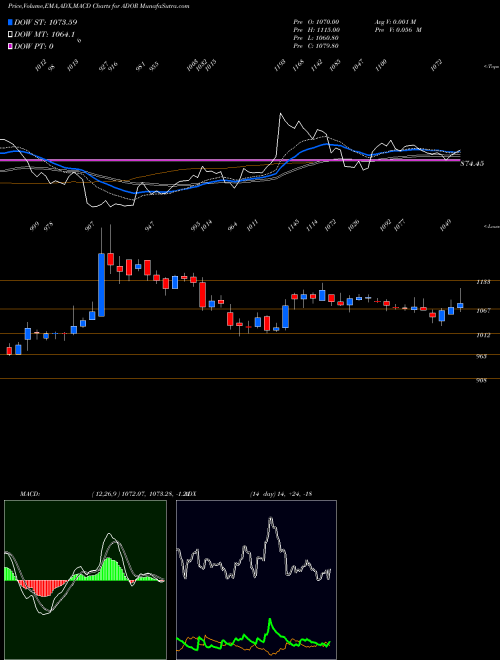Click the 1067 price level label
This screenshot has height=660, width=500.
pyautogui.click(x=484, y=311)
